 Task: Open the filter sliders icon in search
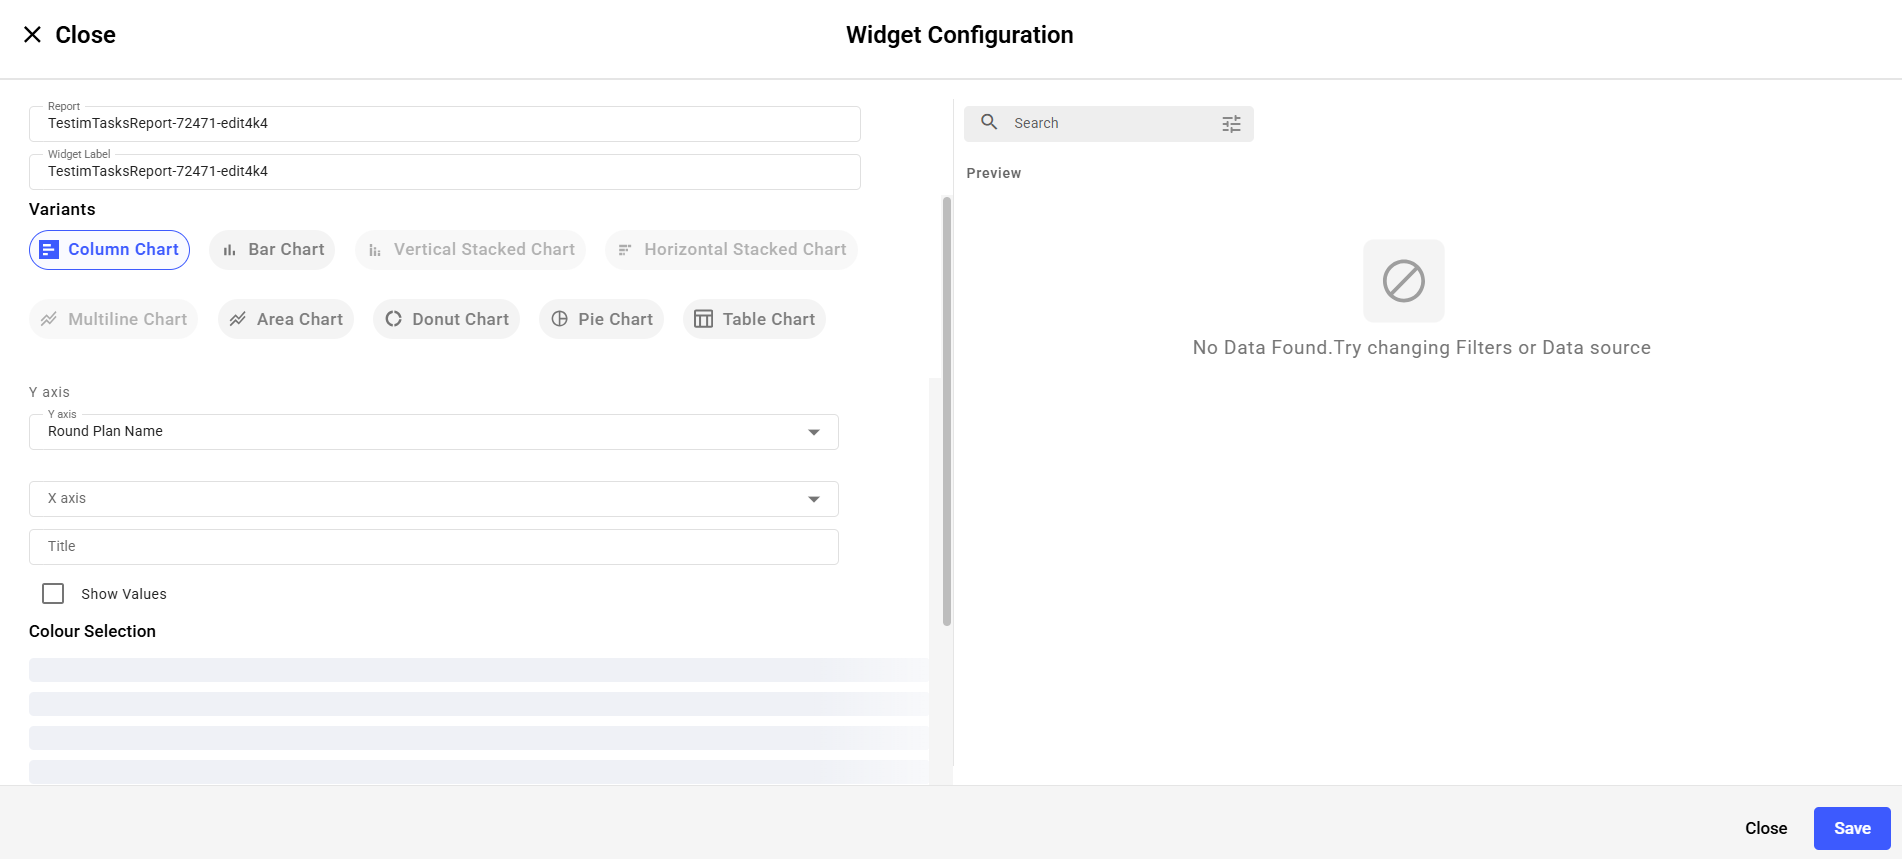coord(1231,124)
